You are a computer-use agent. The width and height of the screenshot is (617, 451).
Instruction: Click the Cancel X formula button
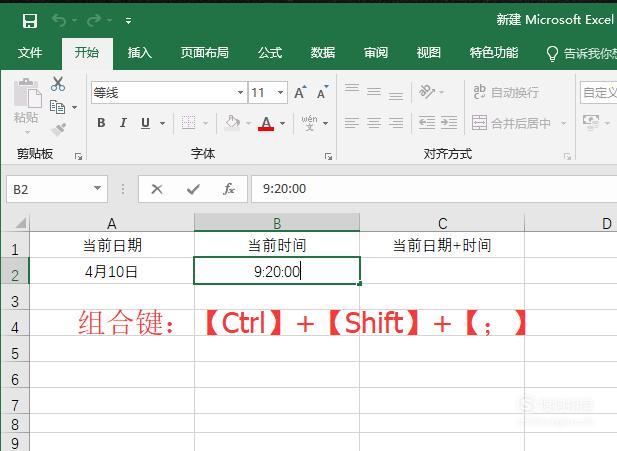click(x=157, y=189)
